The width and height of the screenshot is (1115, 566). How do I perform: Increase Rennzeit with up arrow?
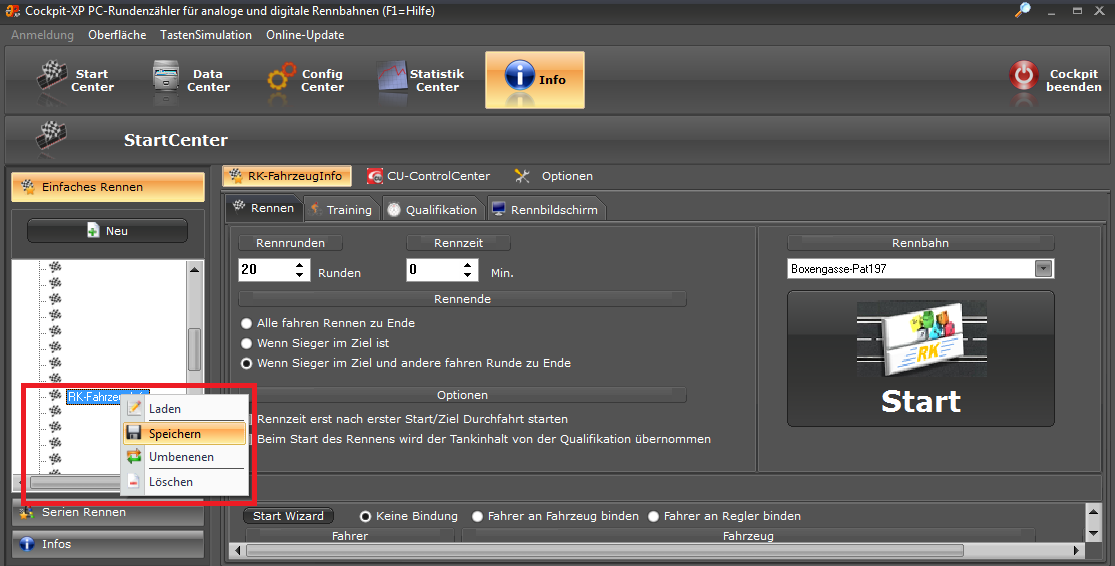tap(468, 265)
